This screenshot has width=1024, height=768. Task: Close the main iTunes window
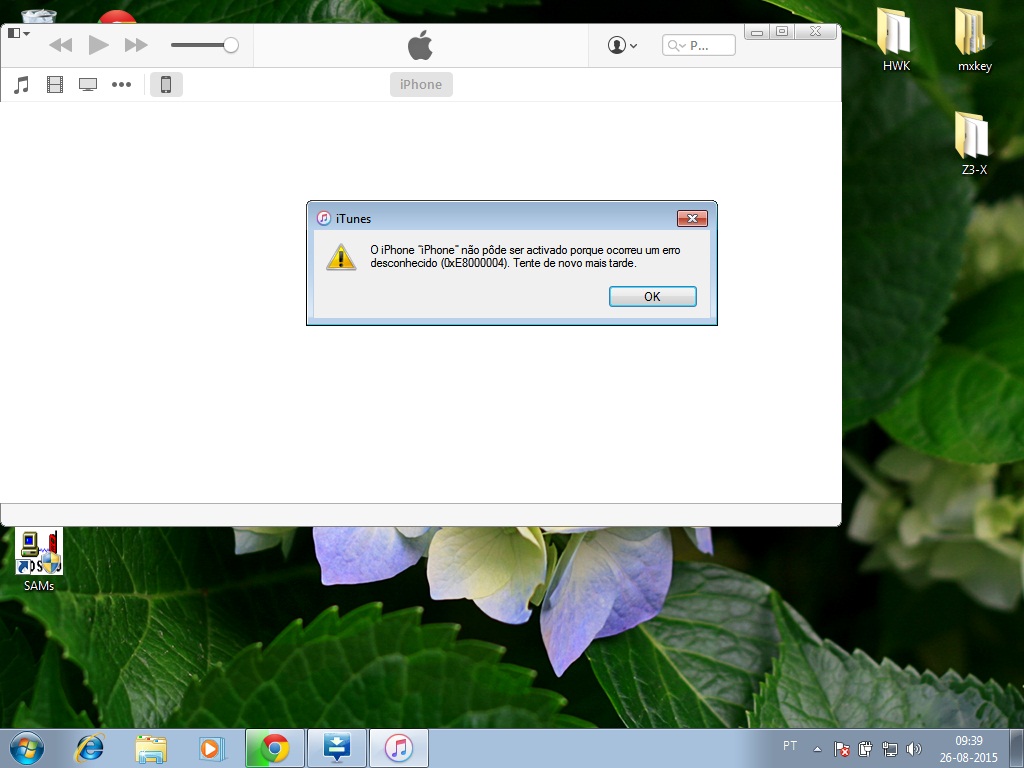coord(815,31)
